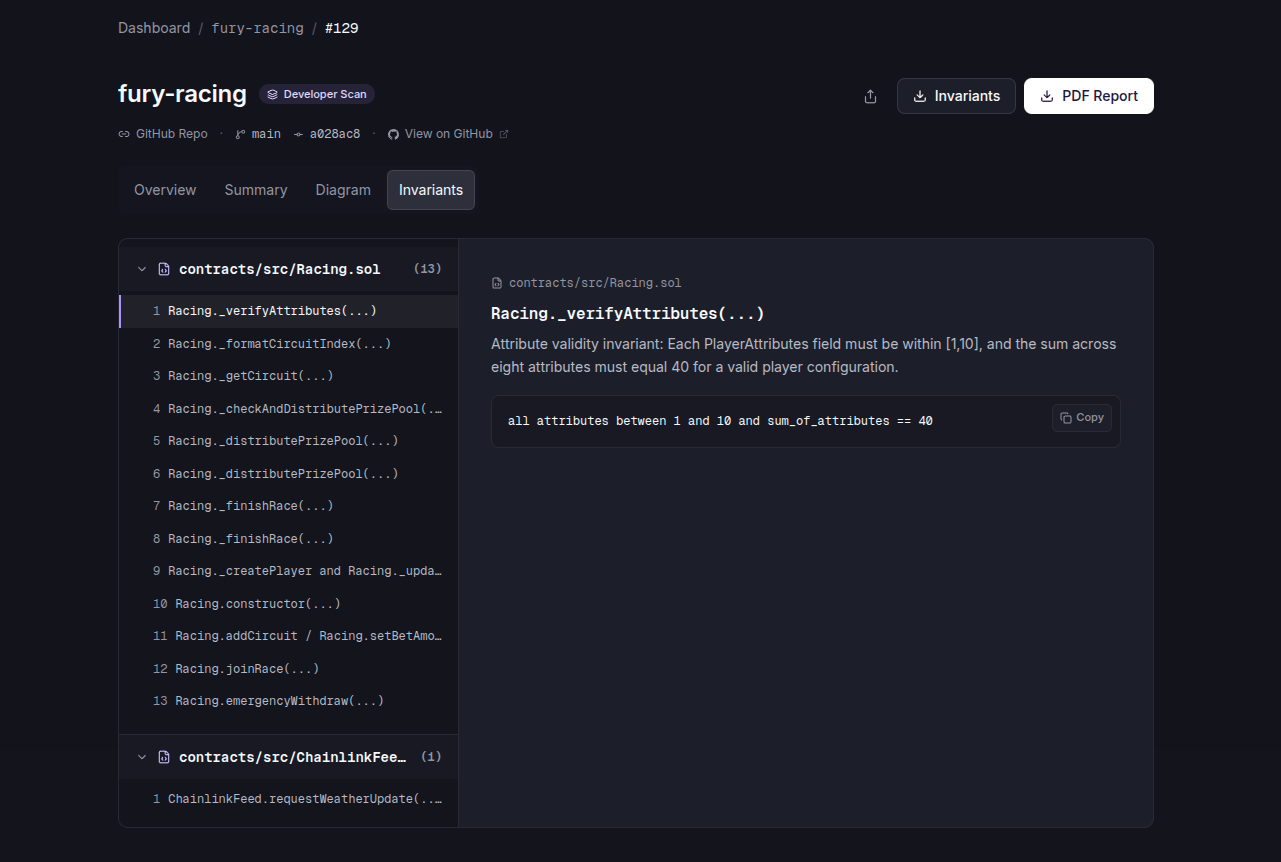
Task: Select item 8 Racing._finishRace(...)
Action: pos(289,538)
